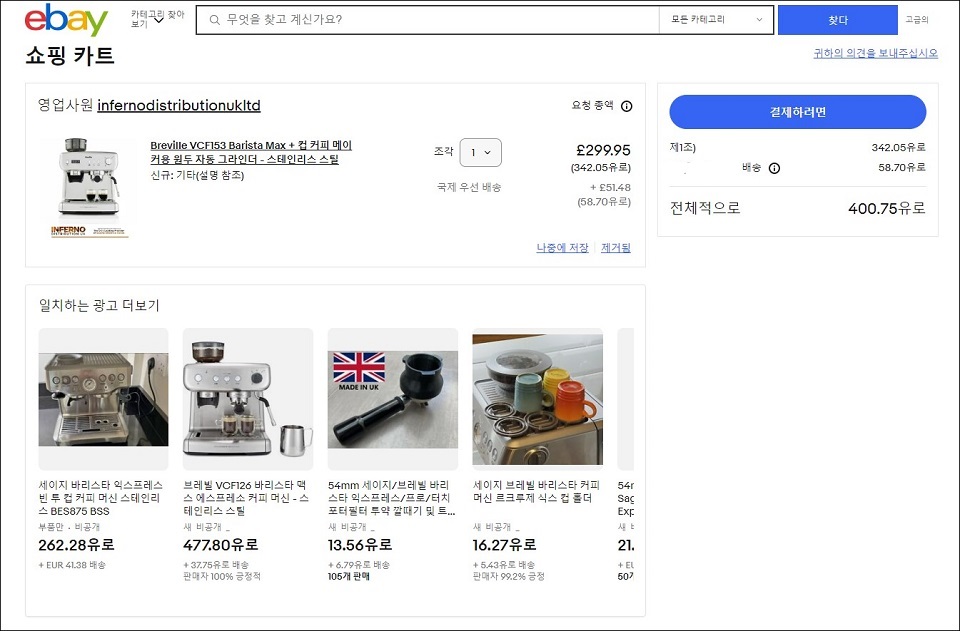The width and height of the screenshot is (960, 631).
Task: Click the 신규: 기타(설명 참조) condition text
Action: pos(197,176)
